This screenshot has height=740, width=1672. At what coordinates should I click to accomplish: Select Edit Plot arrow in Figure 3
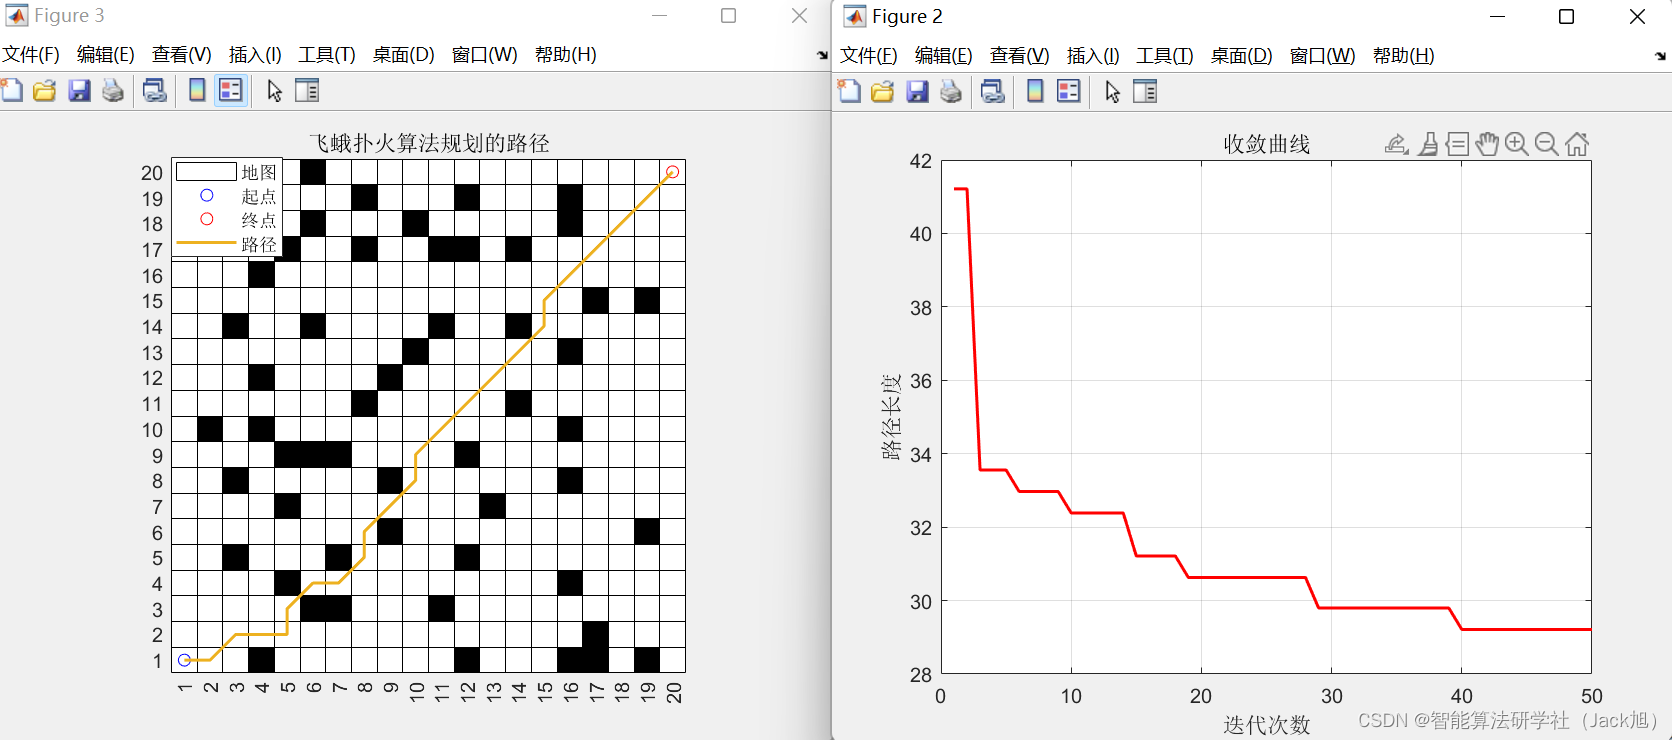click(x=274, y=91)
